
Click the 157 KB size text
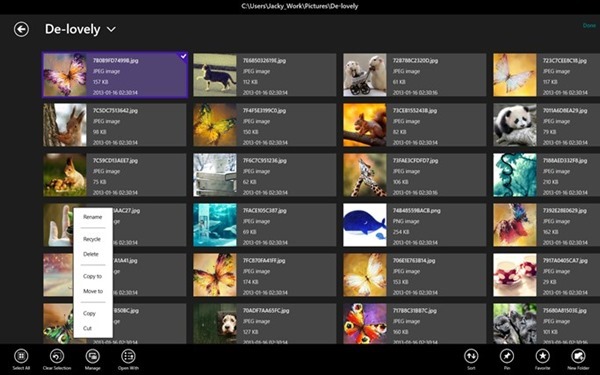(100, 82)
